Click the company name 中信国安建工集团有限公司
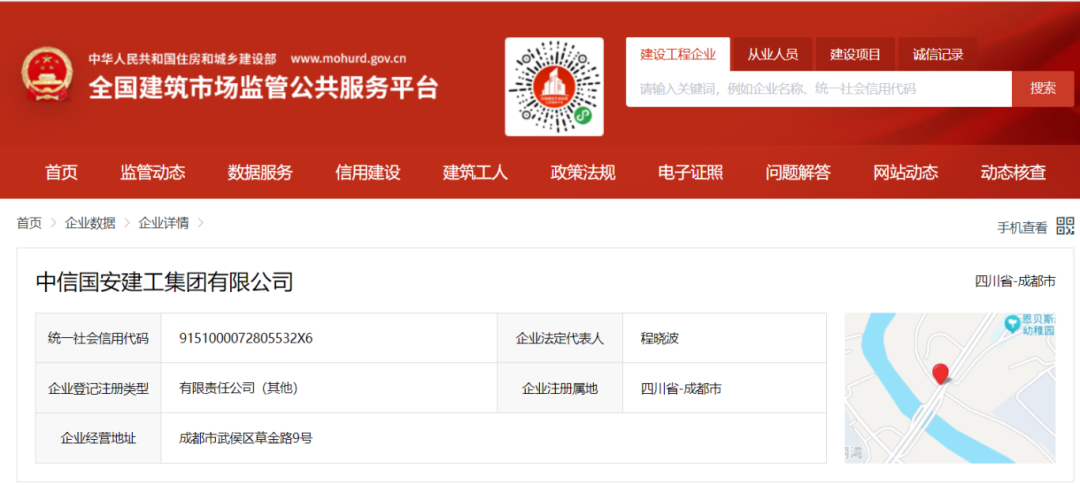 (165, 282)
